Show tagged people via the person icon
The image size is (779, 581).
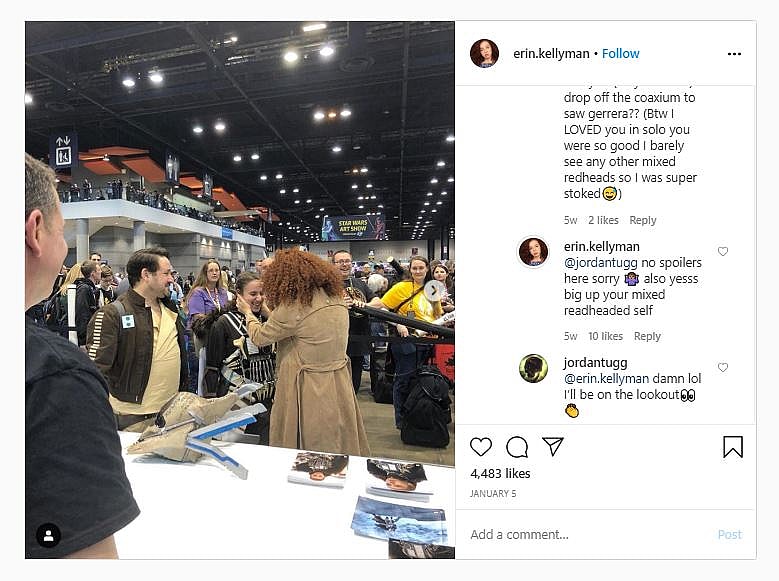point(49,535)
